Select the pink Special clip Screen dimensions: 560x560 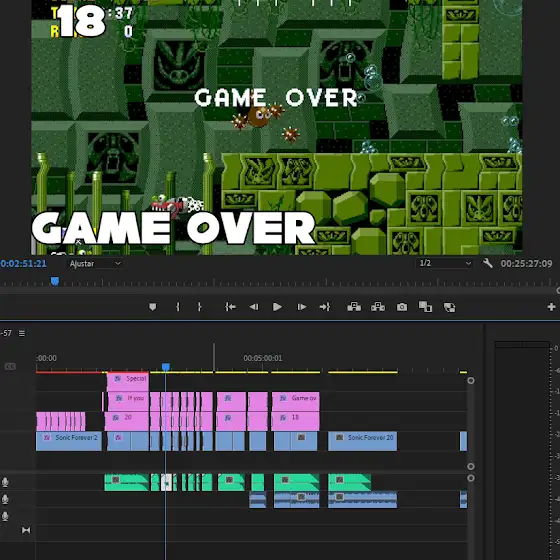(128, 382)
